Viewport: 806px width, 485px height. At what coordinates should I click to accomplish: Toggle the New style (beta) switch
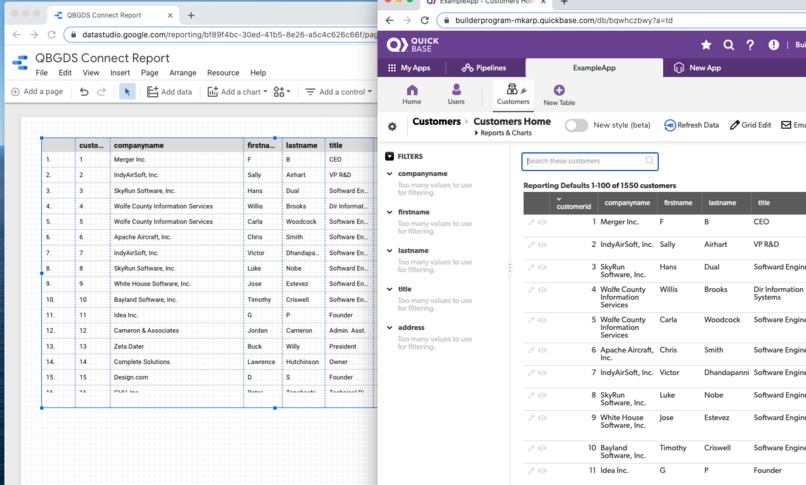(x=576, y=125)
